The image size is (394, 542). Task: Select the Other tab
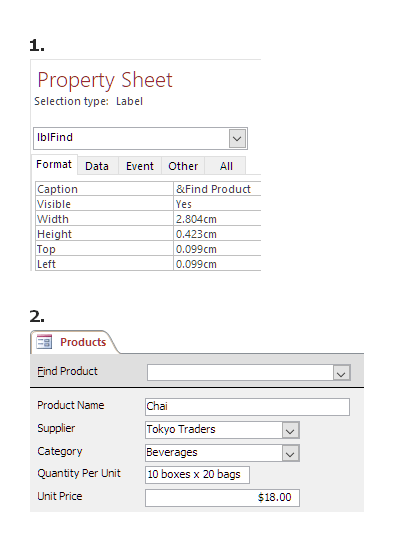(183, 166)
